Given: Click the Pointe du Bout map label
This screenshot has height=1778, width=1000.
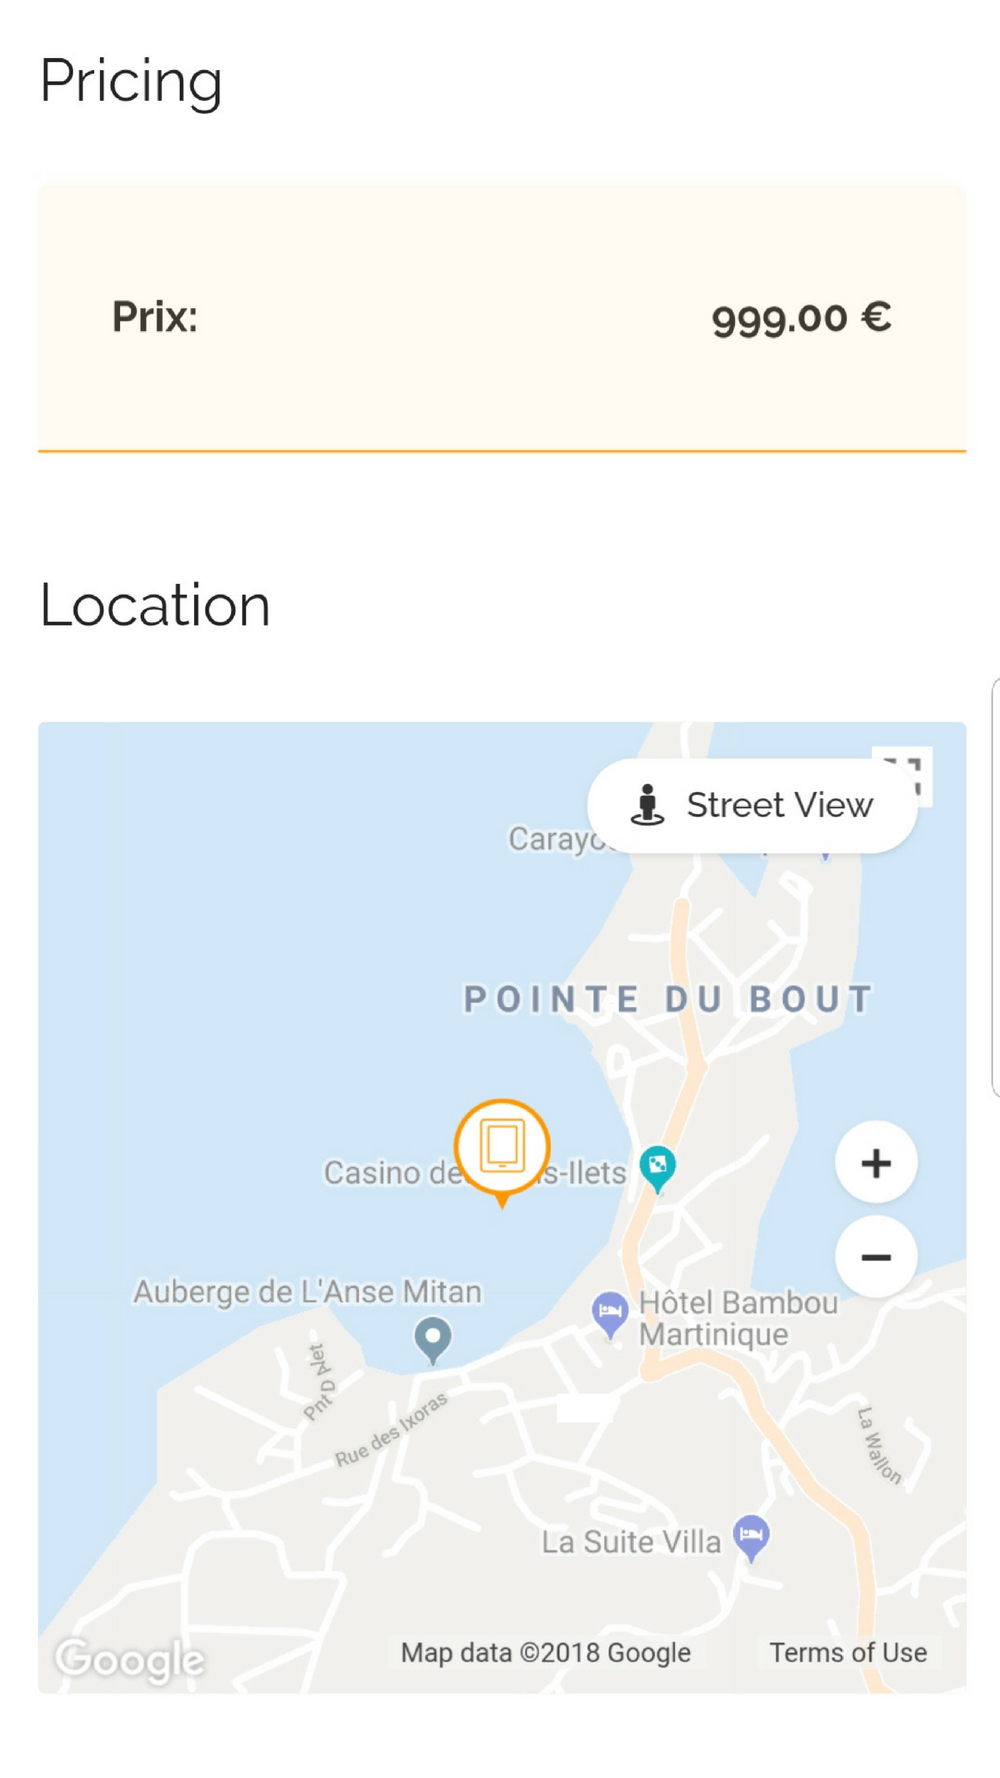Looking at the screenshot, I should click(668, 999).
